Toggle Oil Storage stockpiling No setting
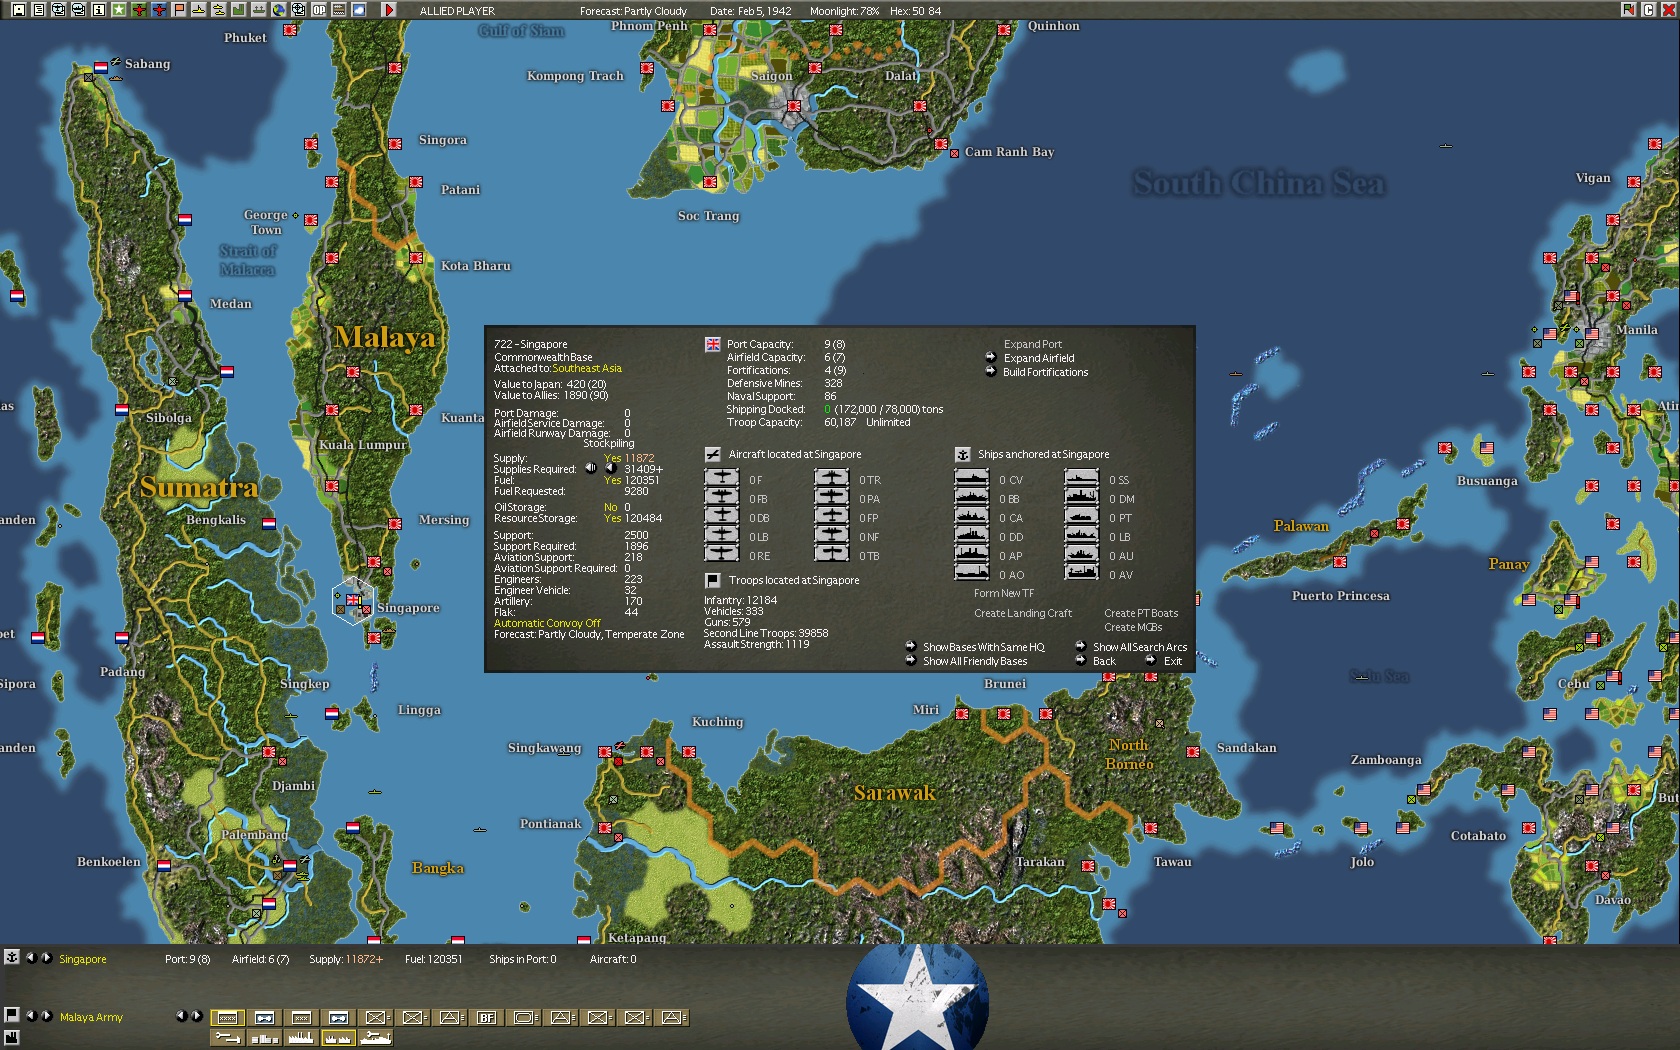 pos(610,507)
